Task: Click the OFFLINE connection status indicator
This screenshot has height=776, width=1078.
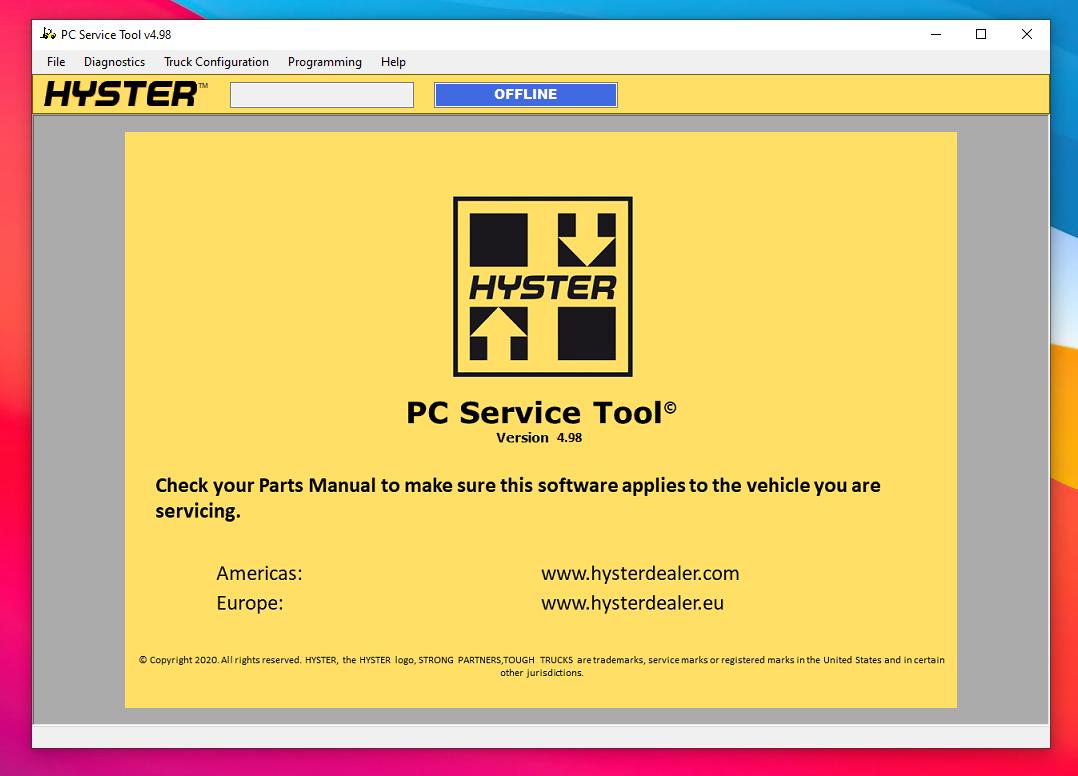Action: tap(525, 94)
